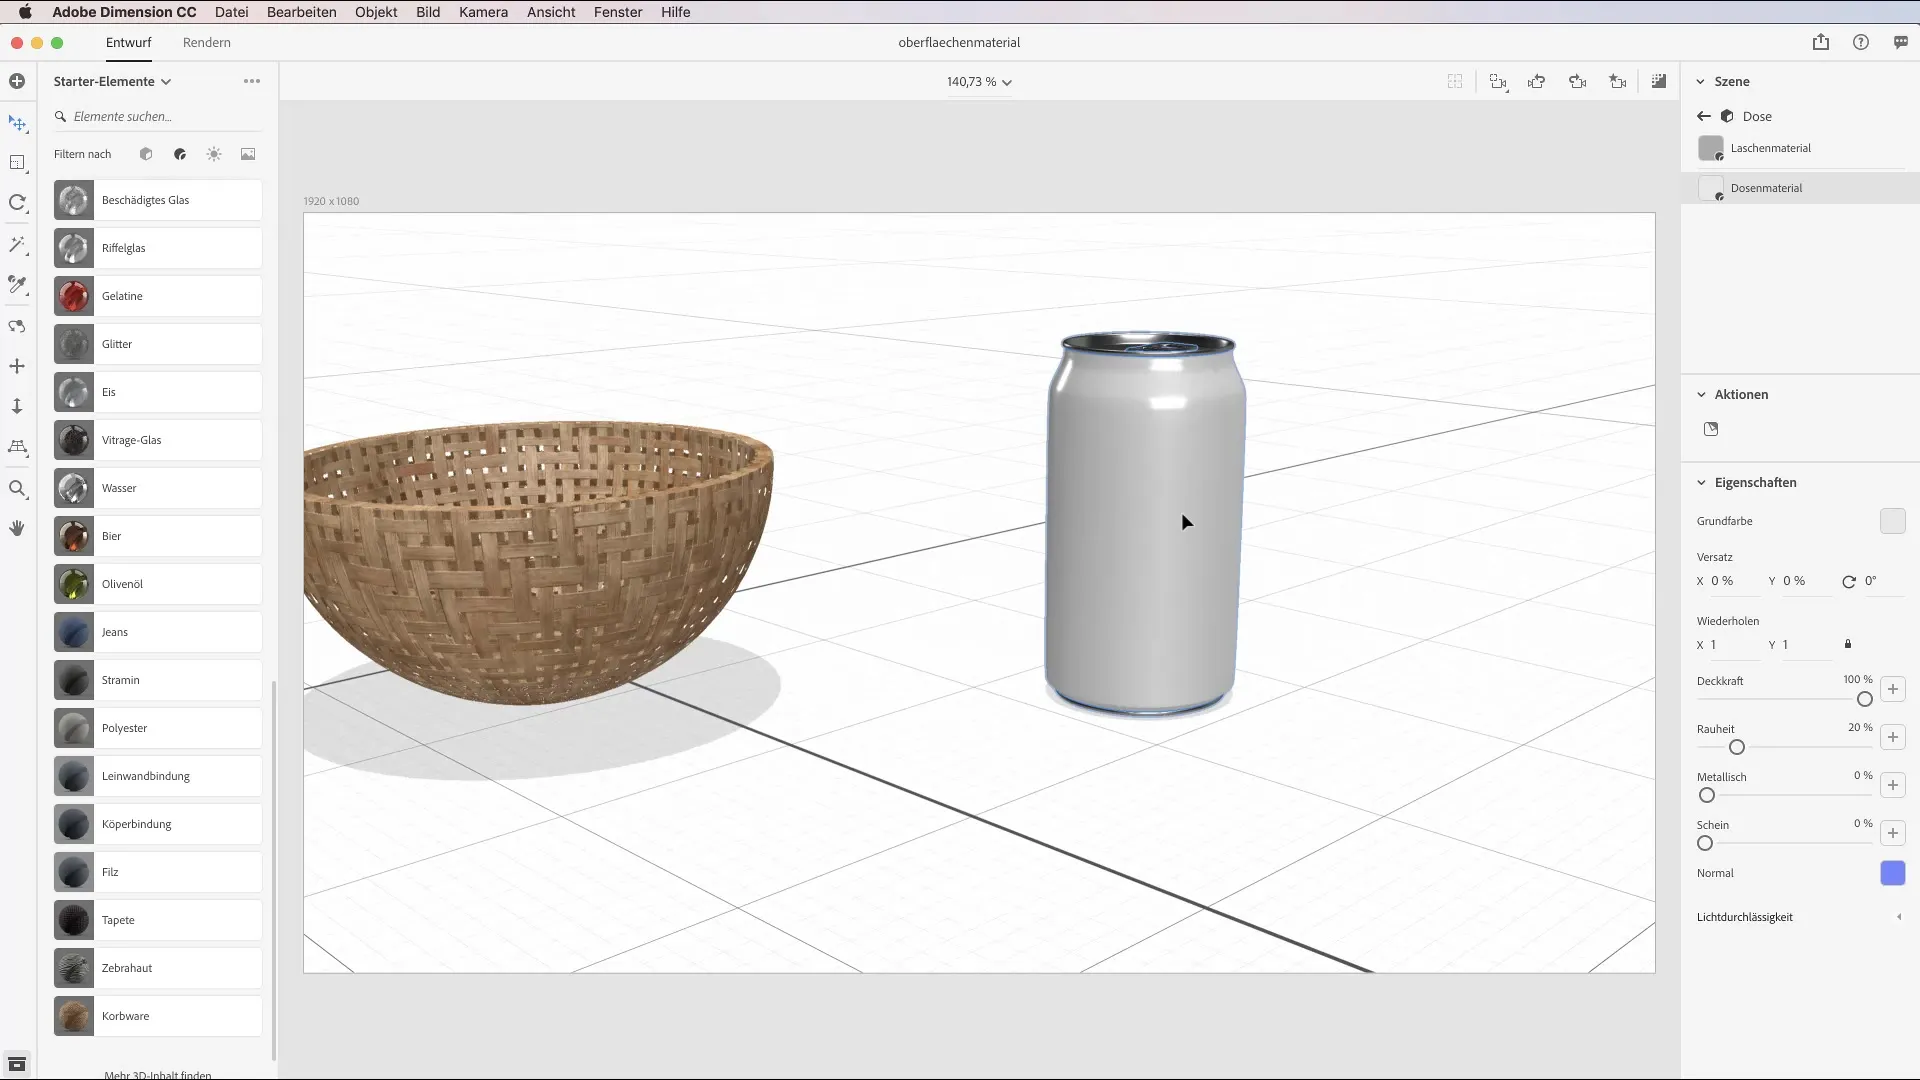
Task: Click the Metallisch slider handle
Action: (x=1707, y=795)
